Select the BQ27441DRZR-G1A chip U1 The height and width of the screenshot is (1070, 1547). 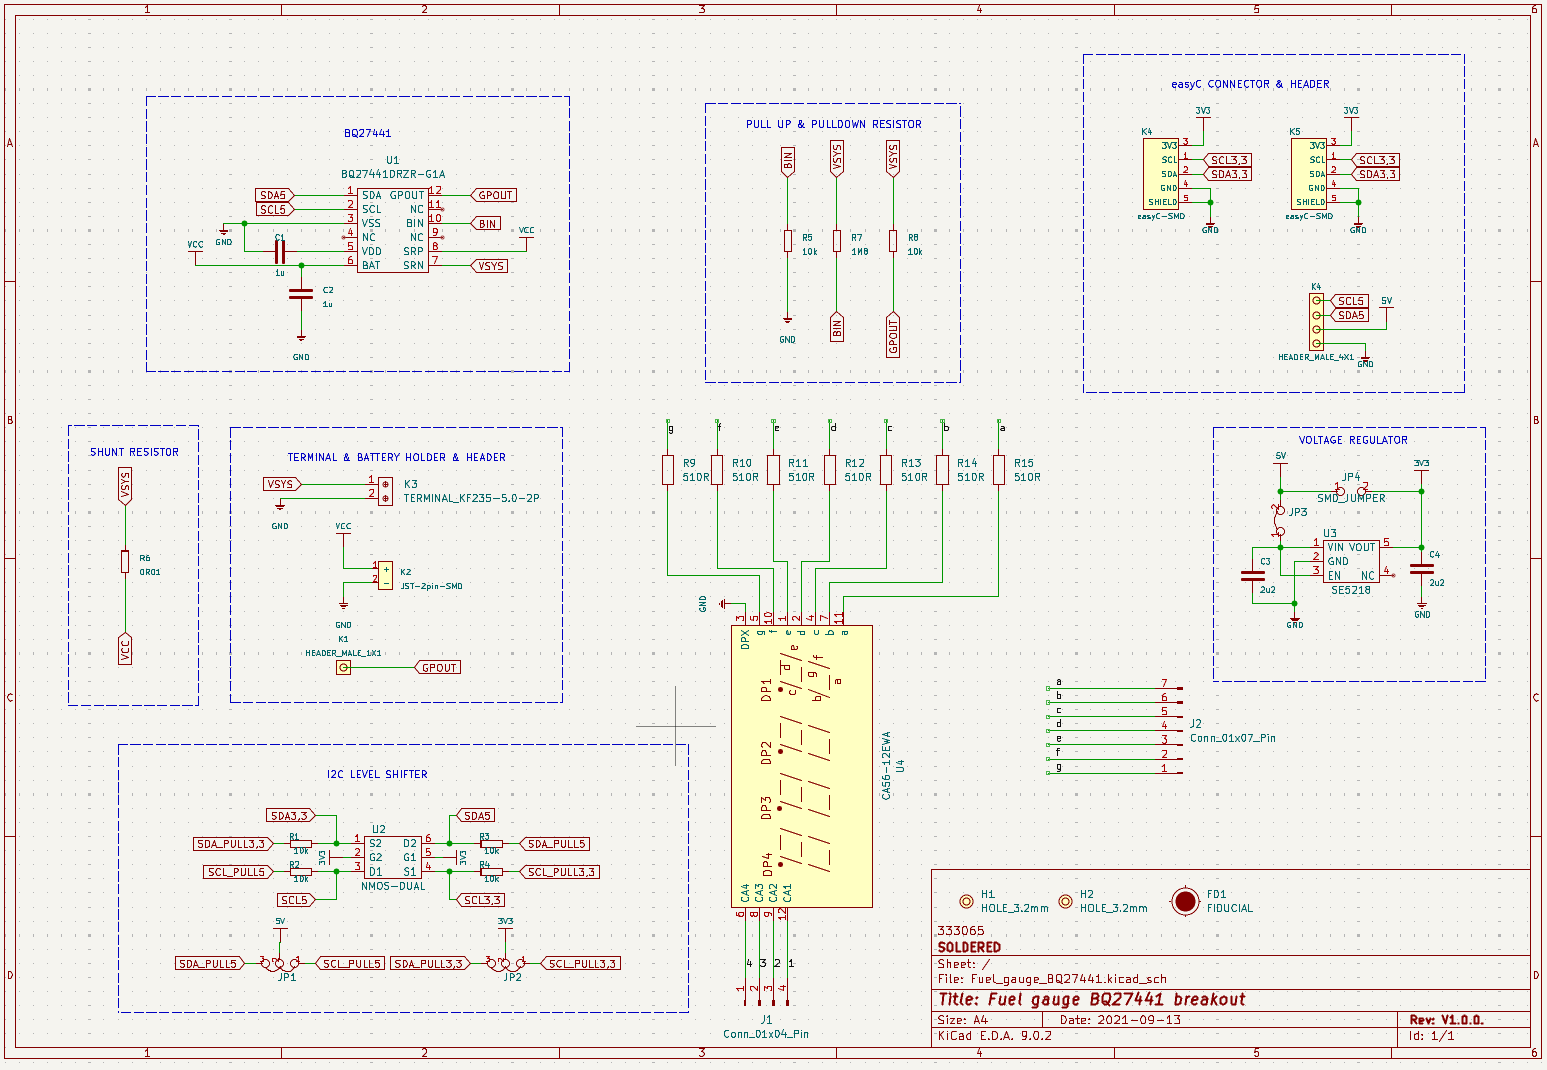[x=393, y=230]
